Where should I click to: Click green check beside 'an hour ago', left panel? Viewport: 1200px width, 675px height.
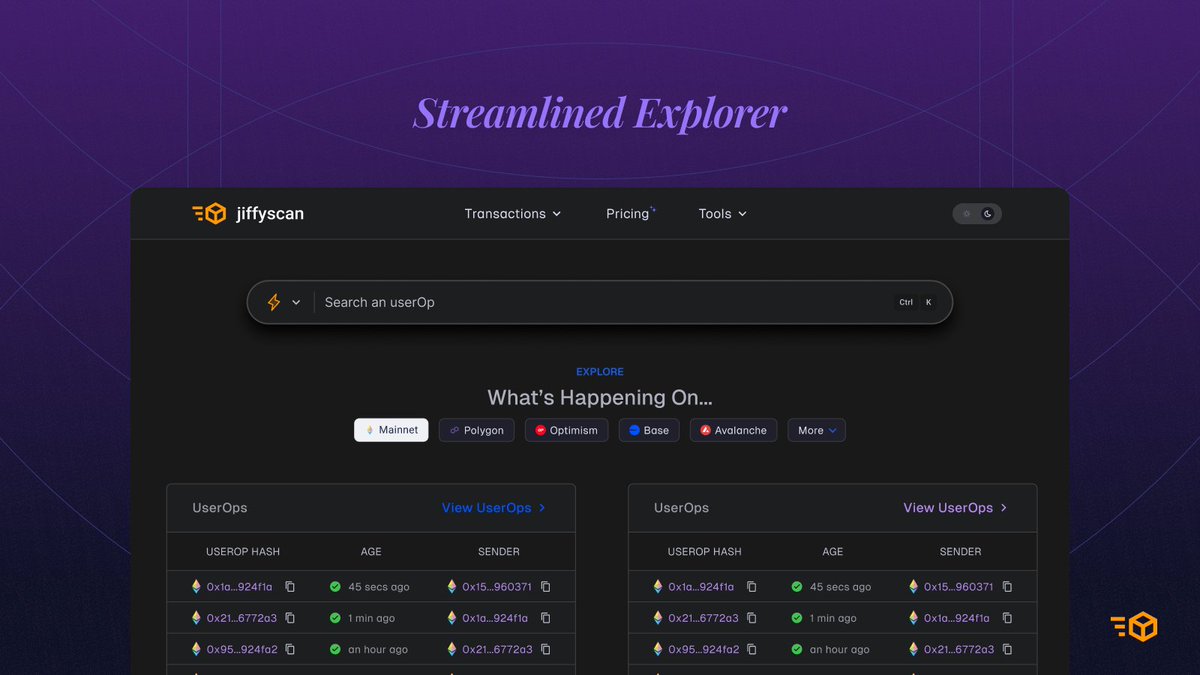335,649
